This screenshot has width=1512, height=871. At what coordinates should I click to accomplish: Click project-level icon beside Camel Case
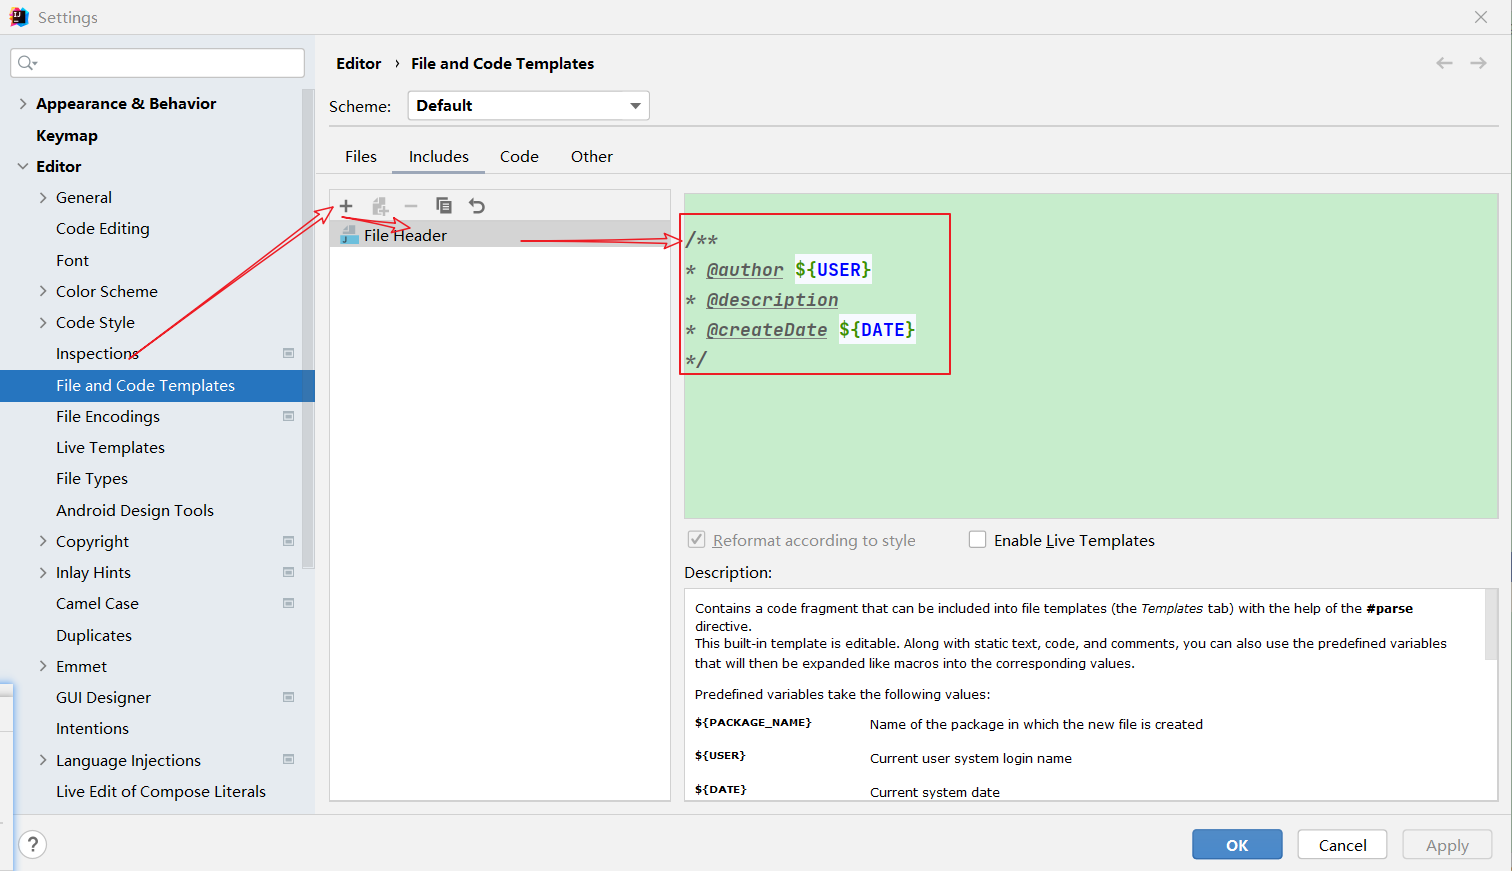tap(288, 603)
